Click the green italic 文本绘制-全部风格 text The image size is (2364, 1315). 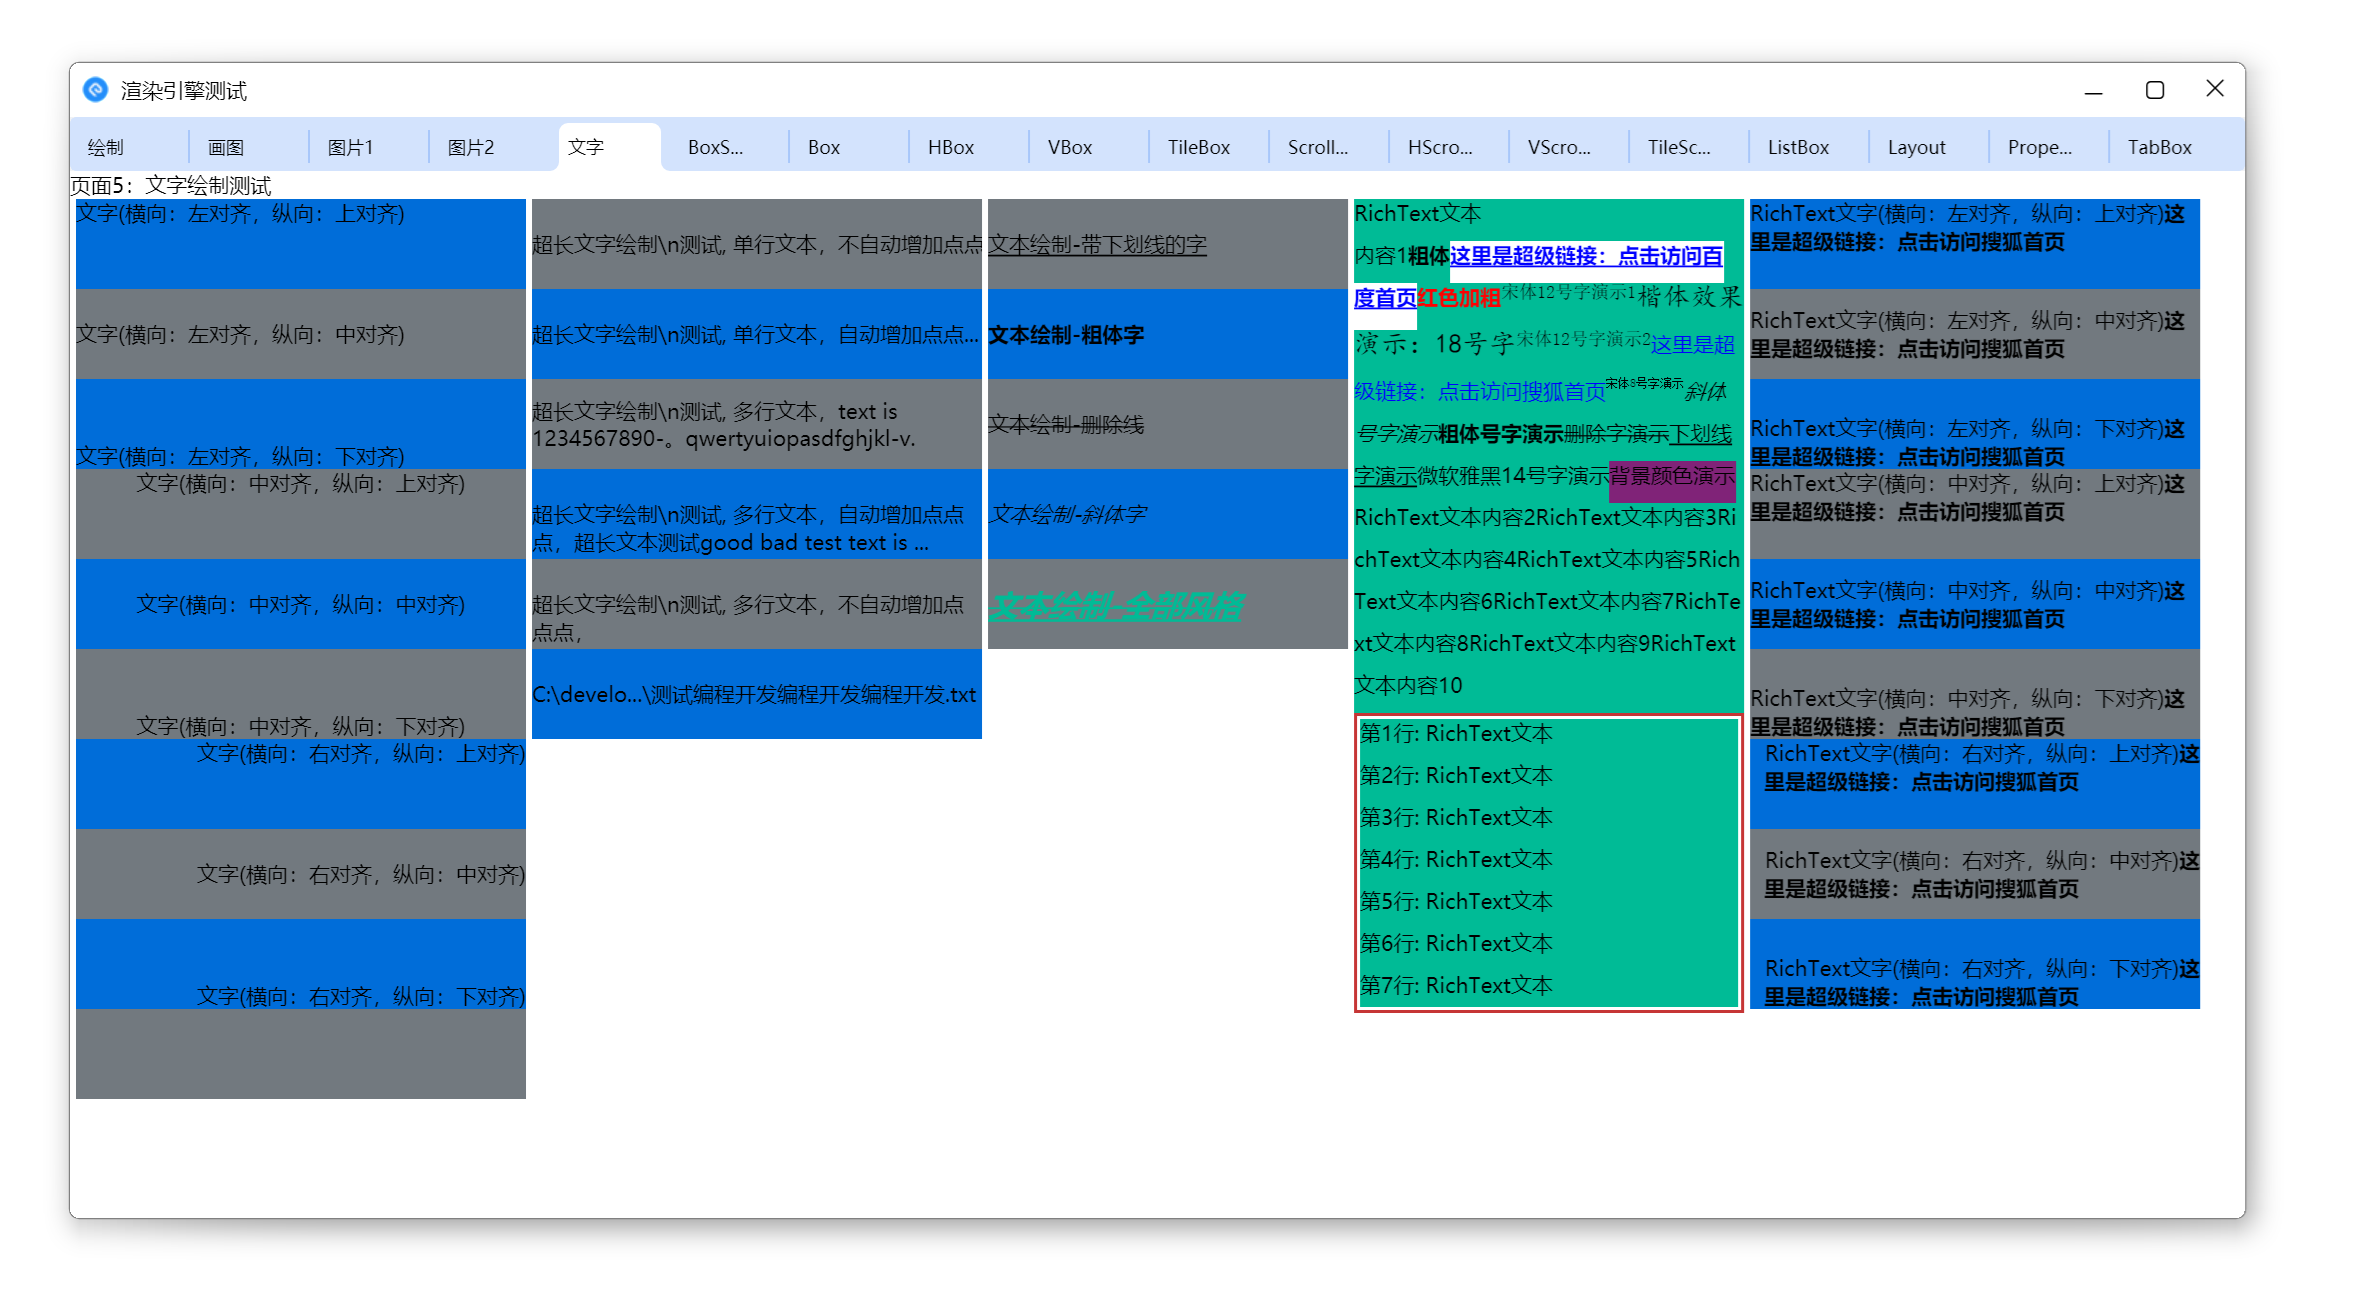1116,605
